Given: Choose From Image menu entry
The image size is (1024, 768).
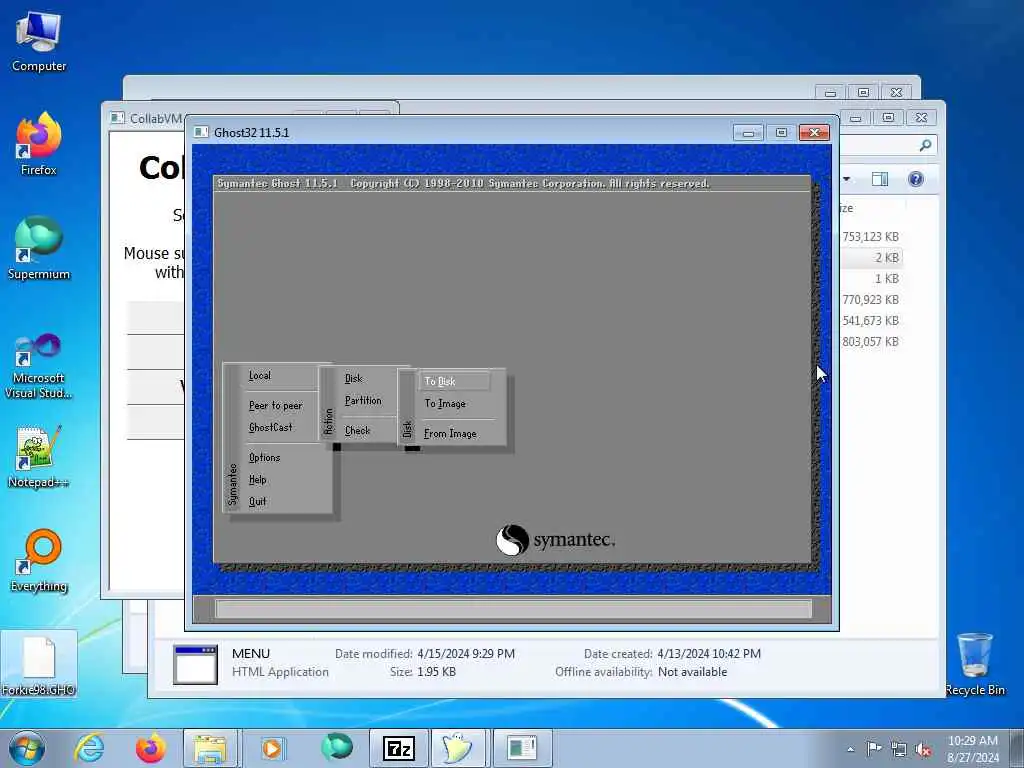Looking at the screenshot, I should point(450,434).
